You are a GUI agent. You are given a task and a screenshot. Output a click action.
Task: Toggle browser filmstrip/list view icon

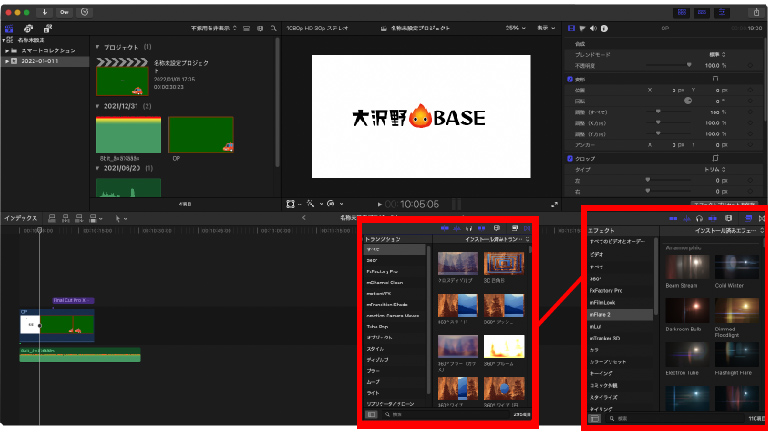(246, 28)
